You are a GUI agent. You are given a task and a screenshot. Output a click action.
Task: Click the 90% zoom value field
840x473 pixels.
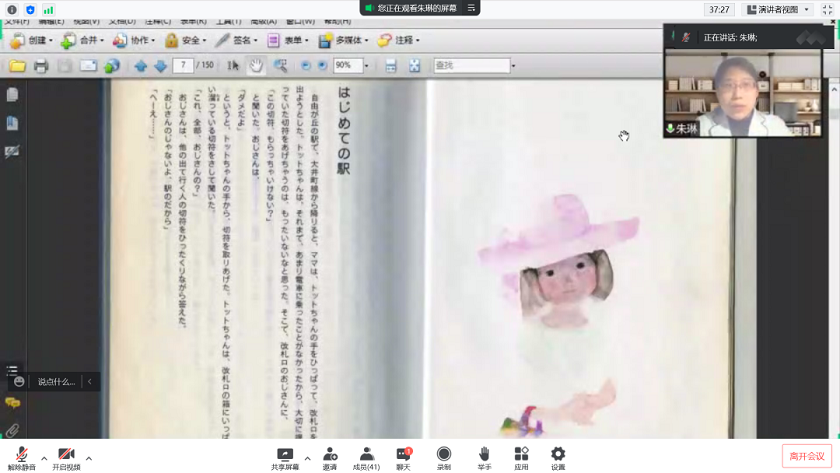click(347, 65)
